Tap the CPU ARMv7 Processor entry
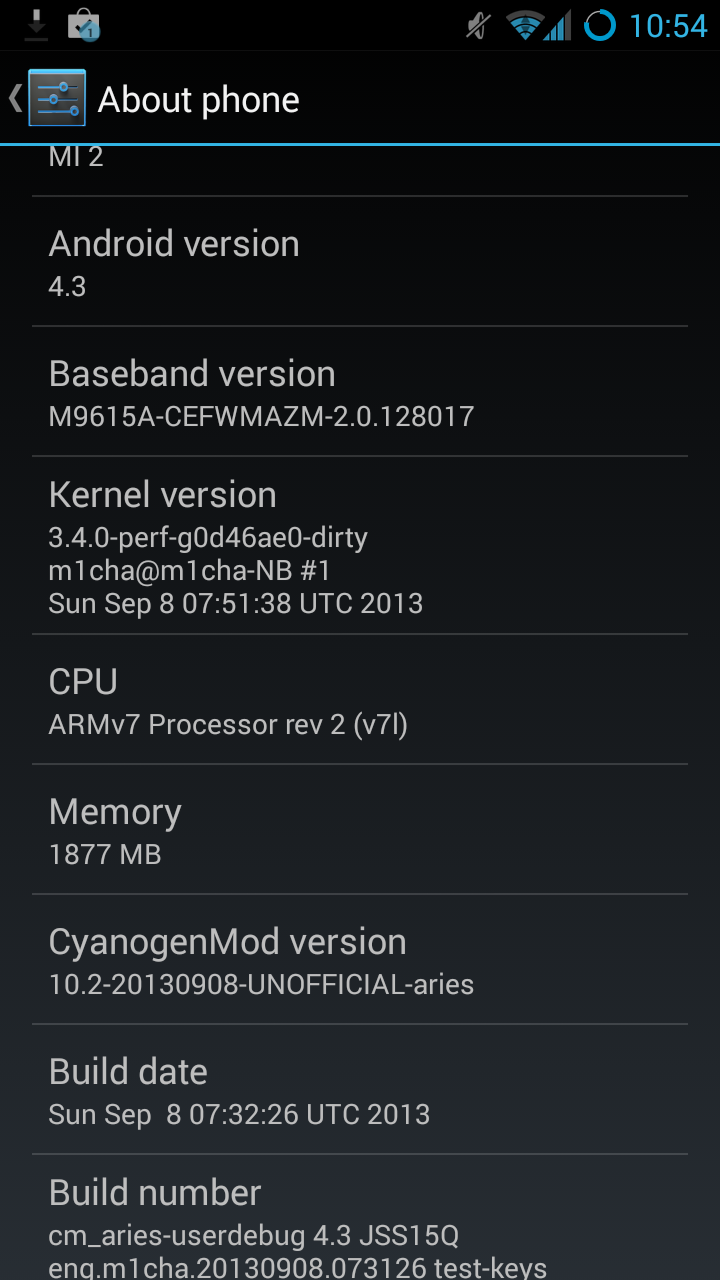The image size is (720, 1280). [x=360, y=700]
